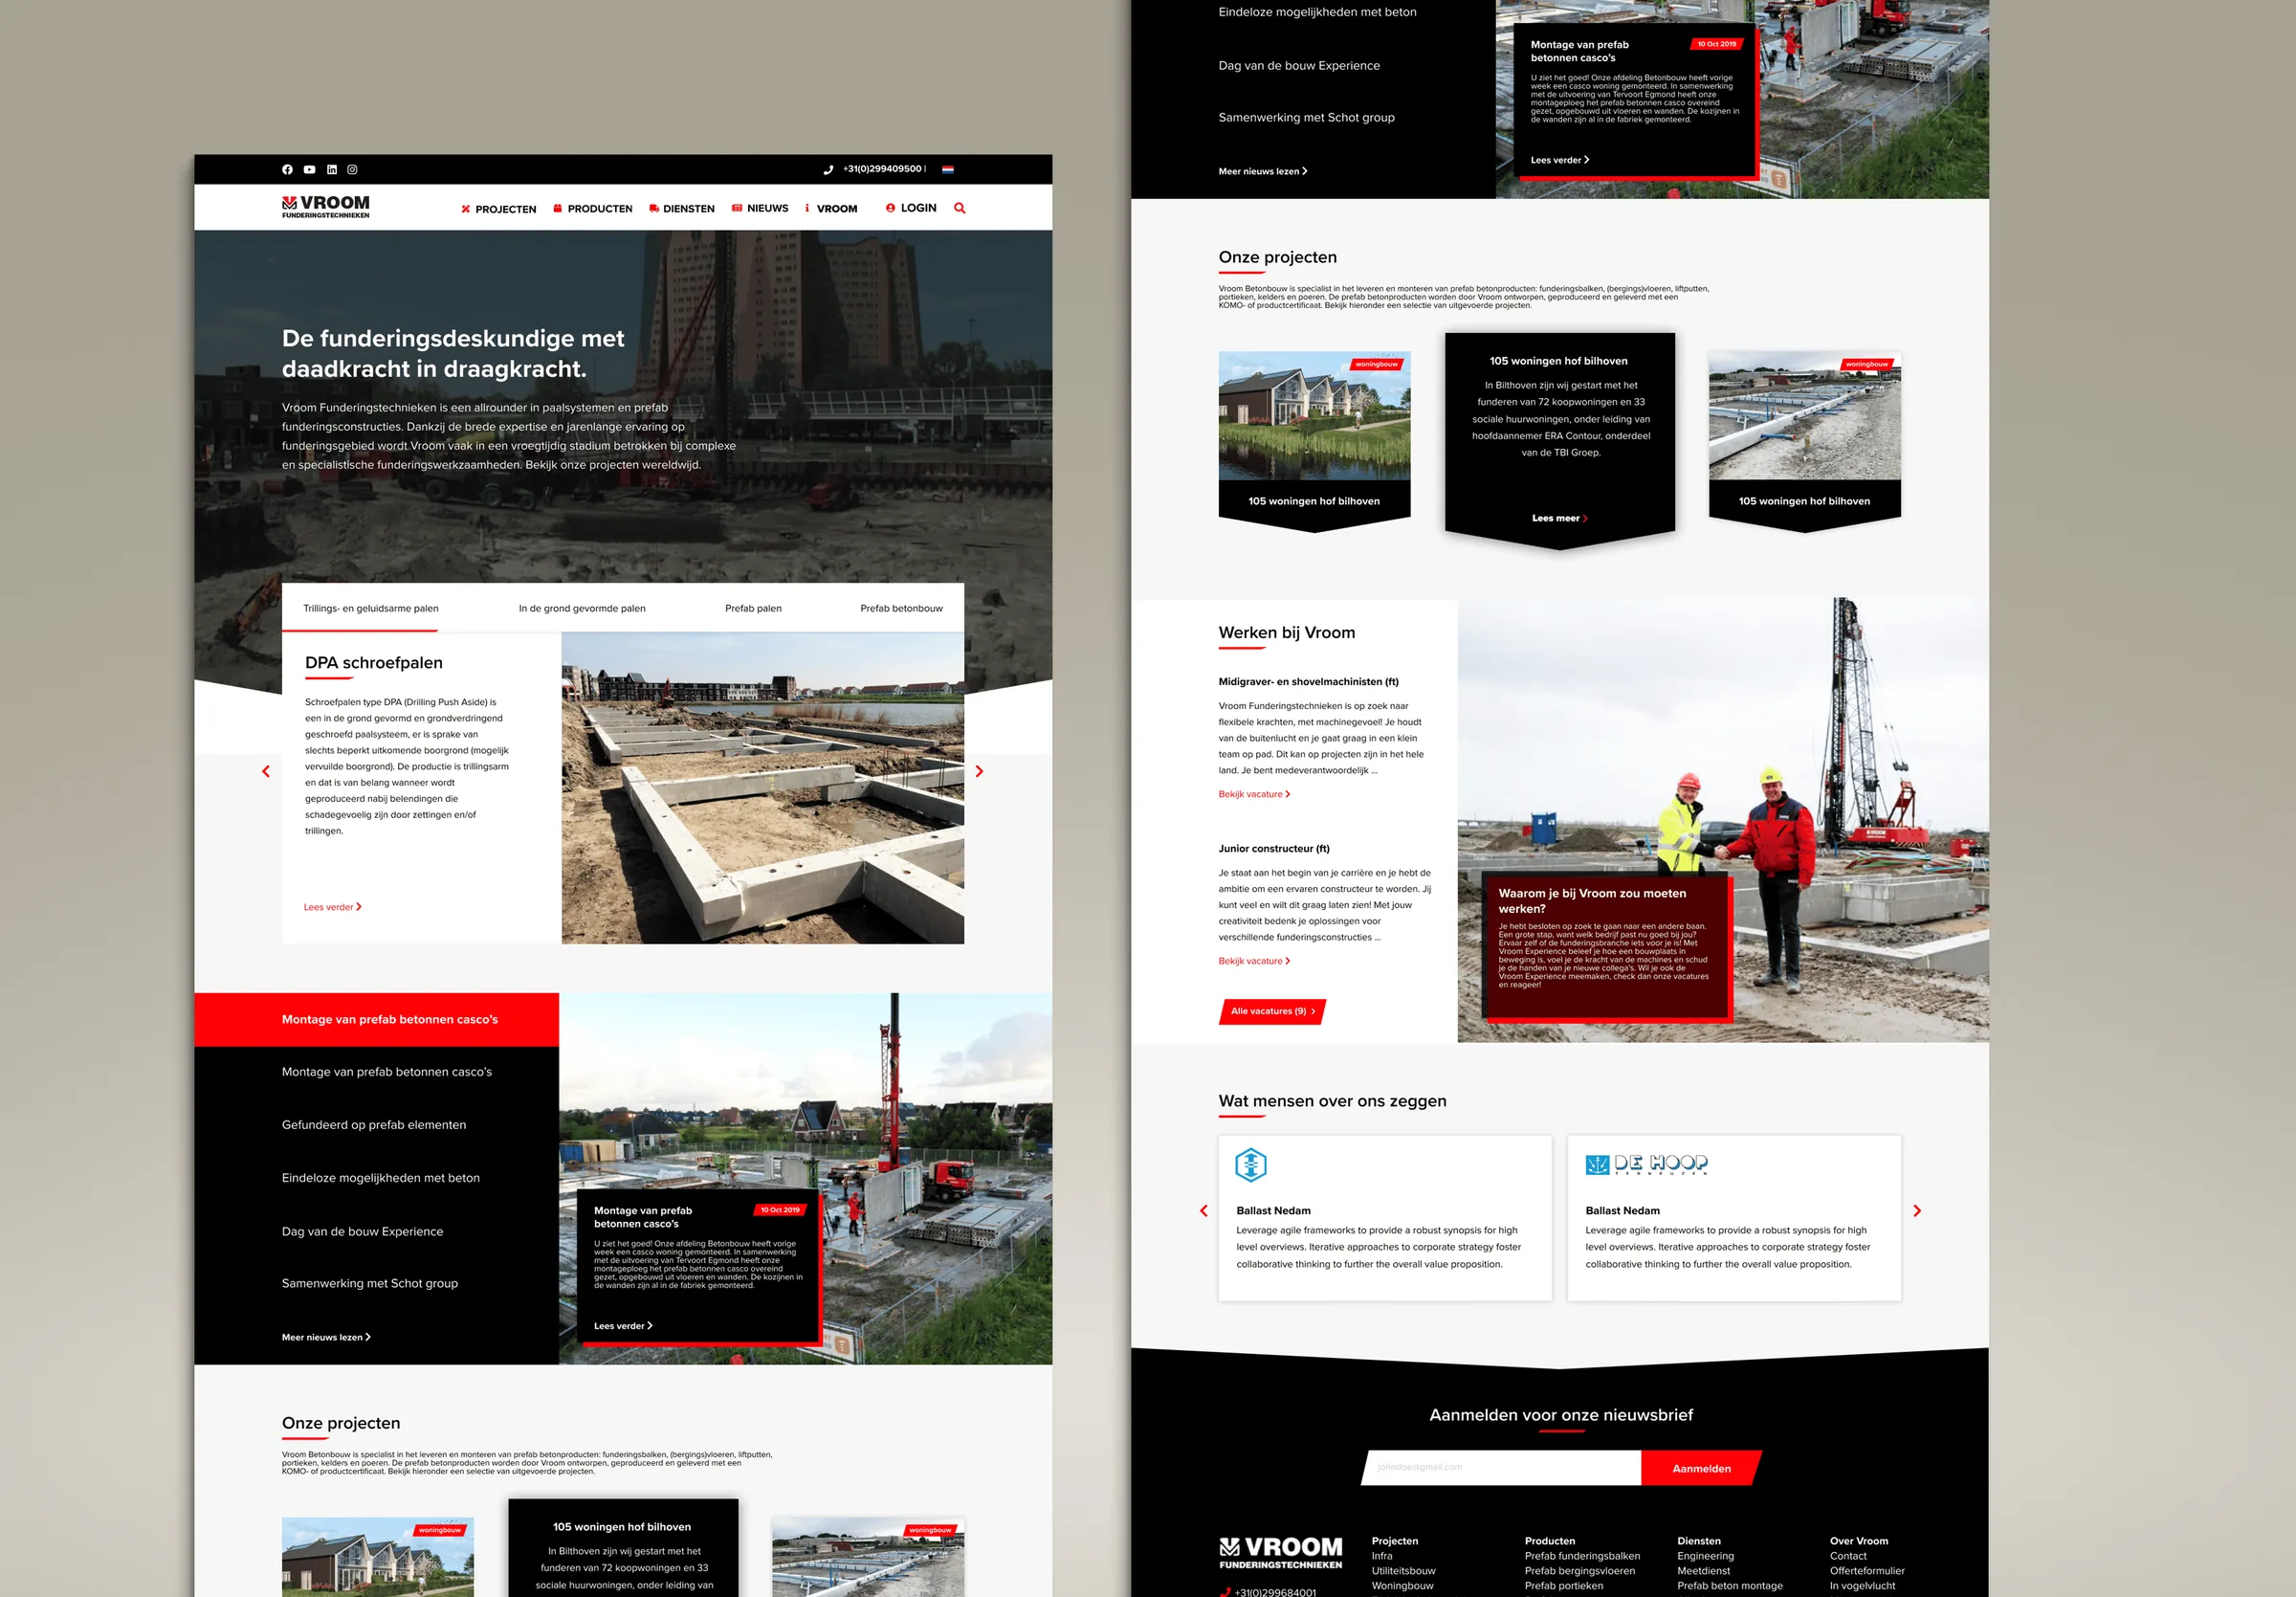Show previous testimonial with the left arrow
The height and width of the screenshot is (1597, 2296).
[x=1204, y=1211]
